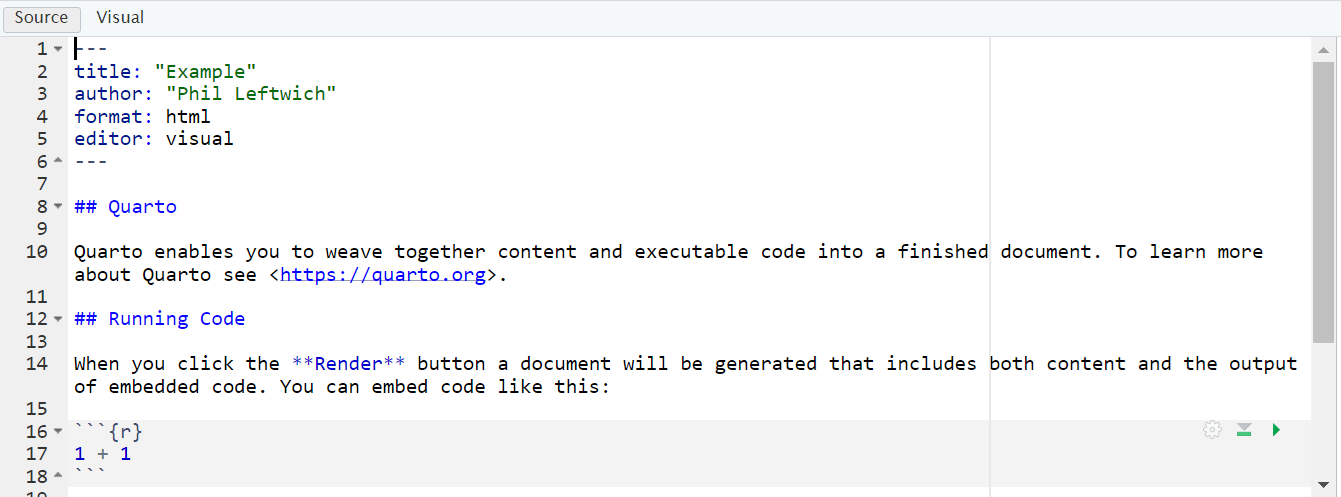Open the chunk options gear icon
Screen dimensions: 1341x497
click(x=1212, y=430)
